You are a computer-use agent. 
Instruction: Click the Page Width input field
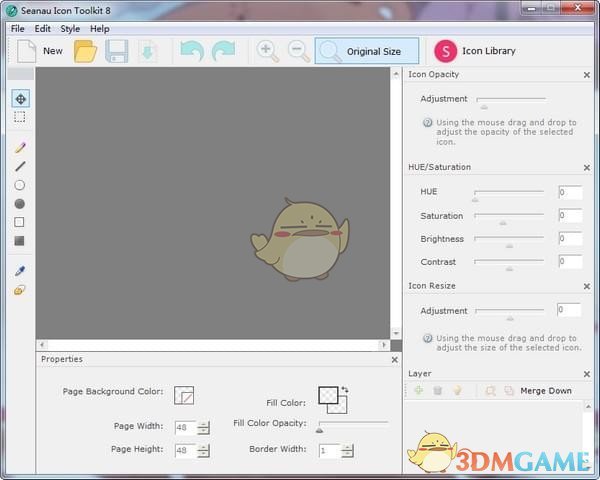click(x=185, y=427)
